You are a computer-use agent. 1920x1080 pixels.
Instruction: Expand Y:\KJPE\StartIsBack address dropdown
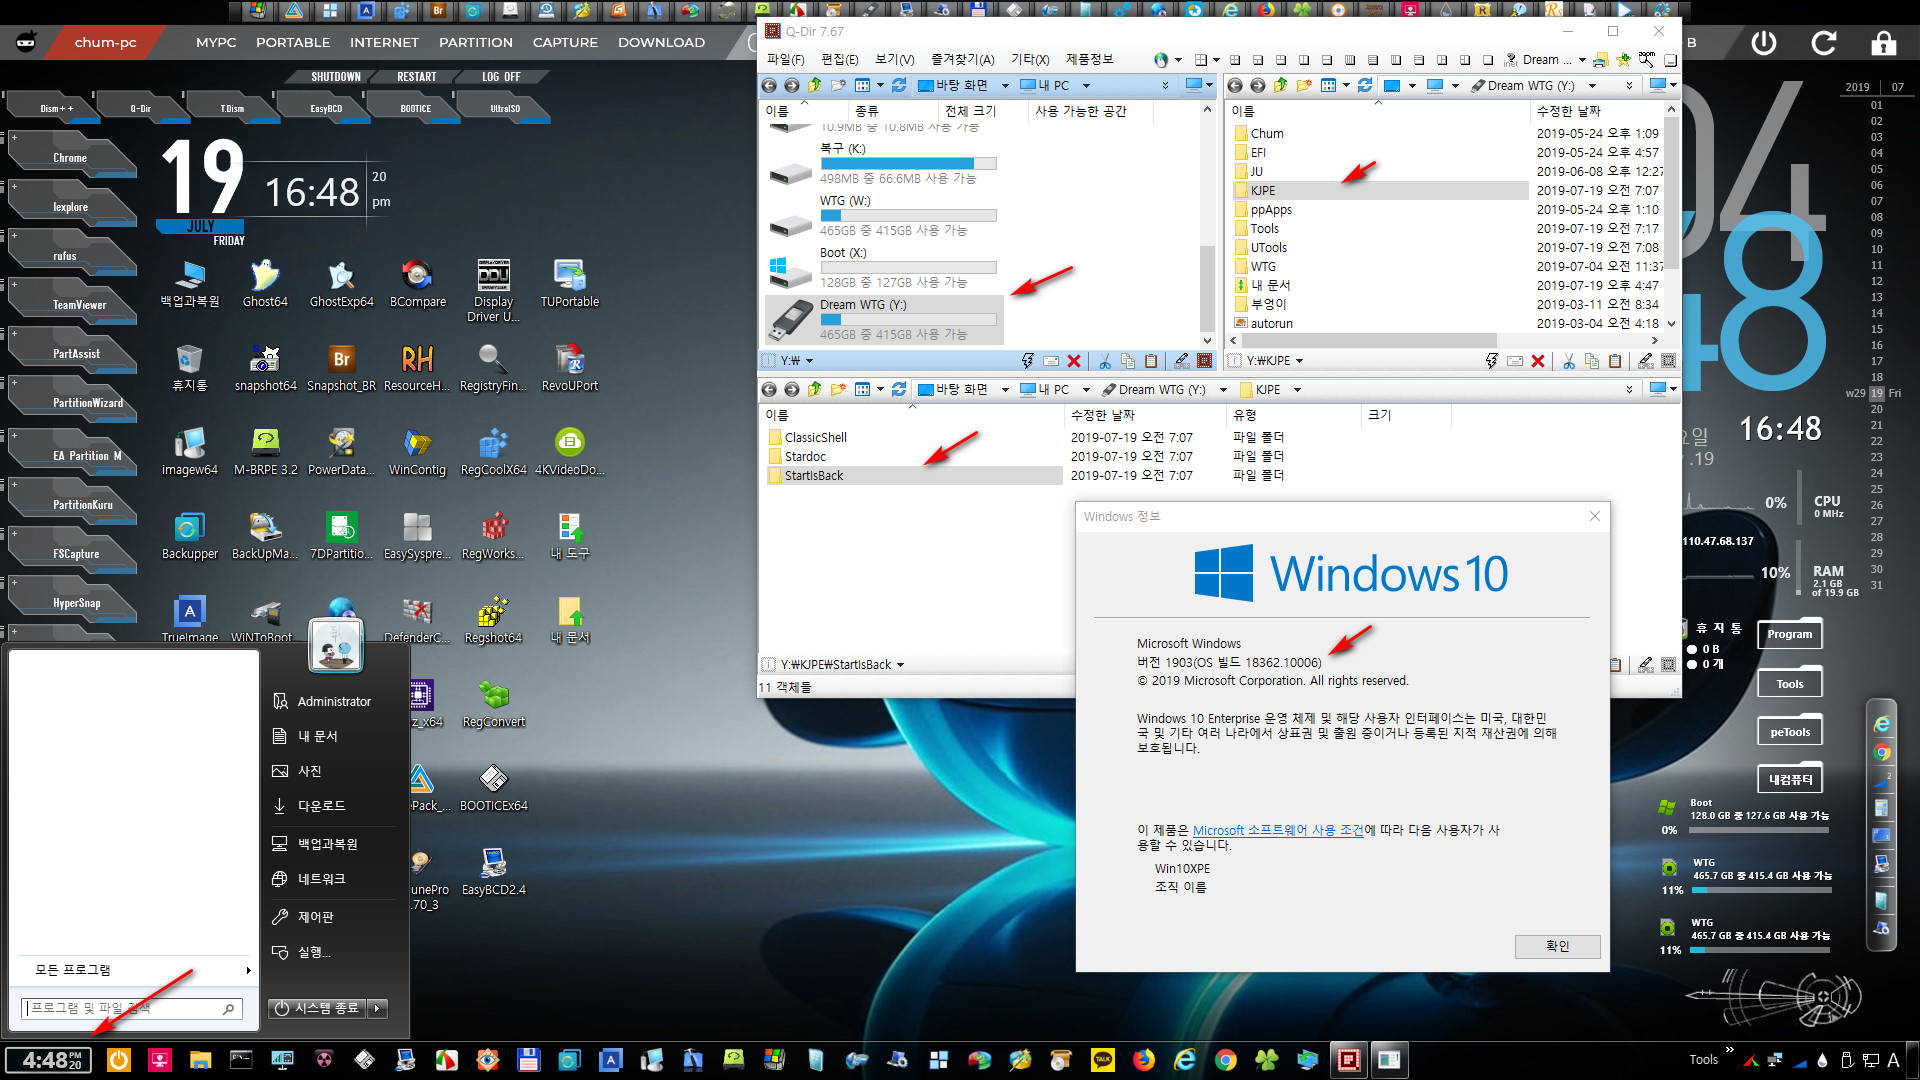[900, 665]
